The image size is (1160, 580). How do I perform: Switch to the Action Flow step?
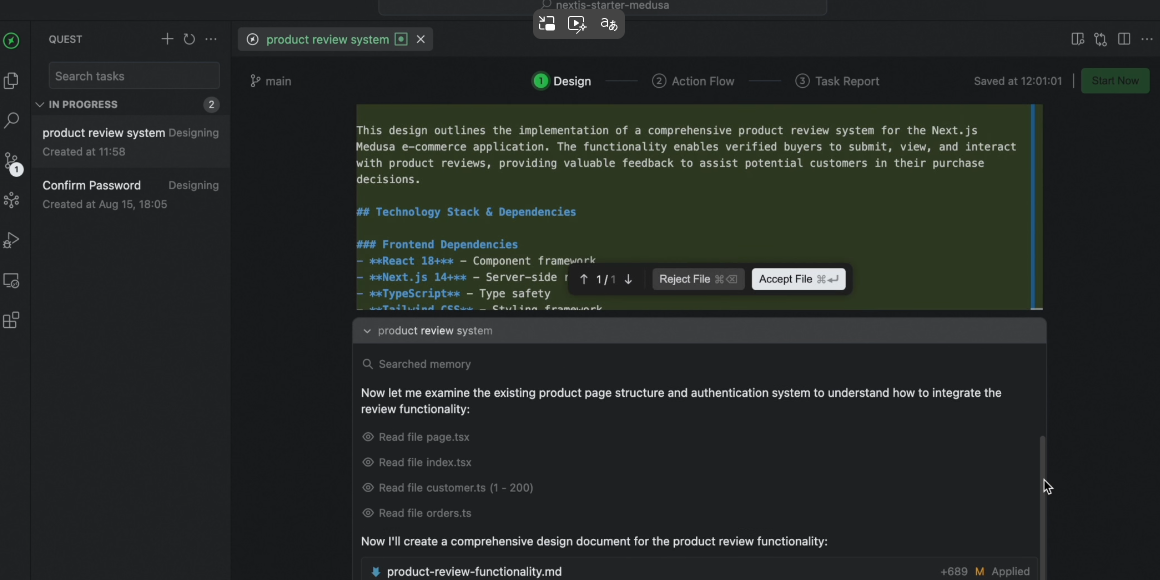(x=693, y=81)
